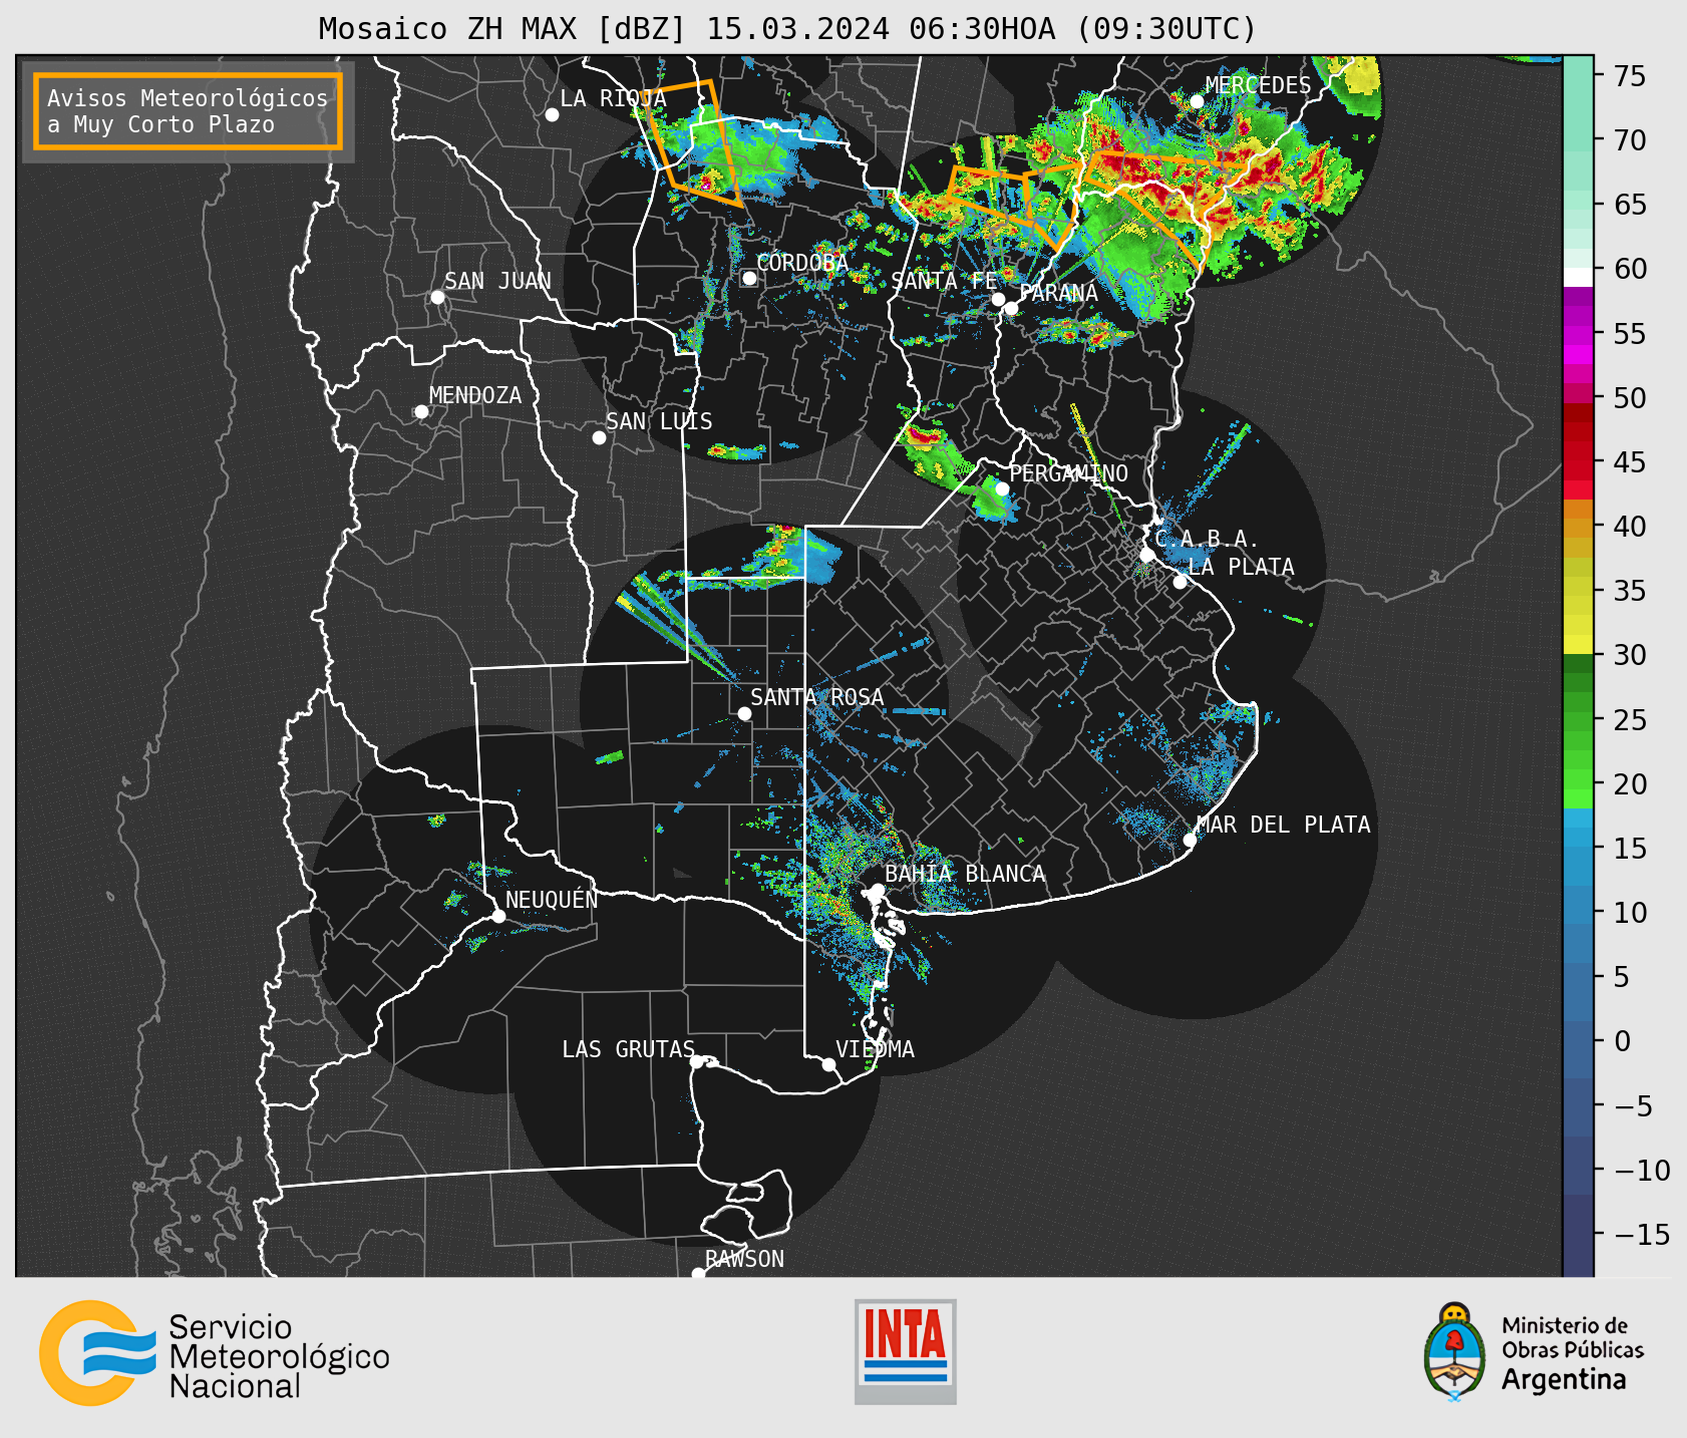Click the BAHÍA BLANCA city marker dot
Image resolution: width=1687 pixels, height=1438 pixels.
[877, 890]
